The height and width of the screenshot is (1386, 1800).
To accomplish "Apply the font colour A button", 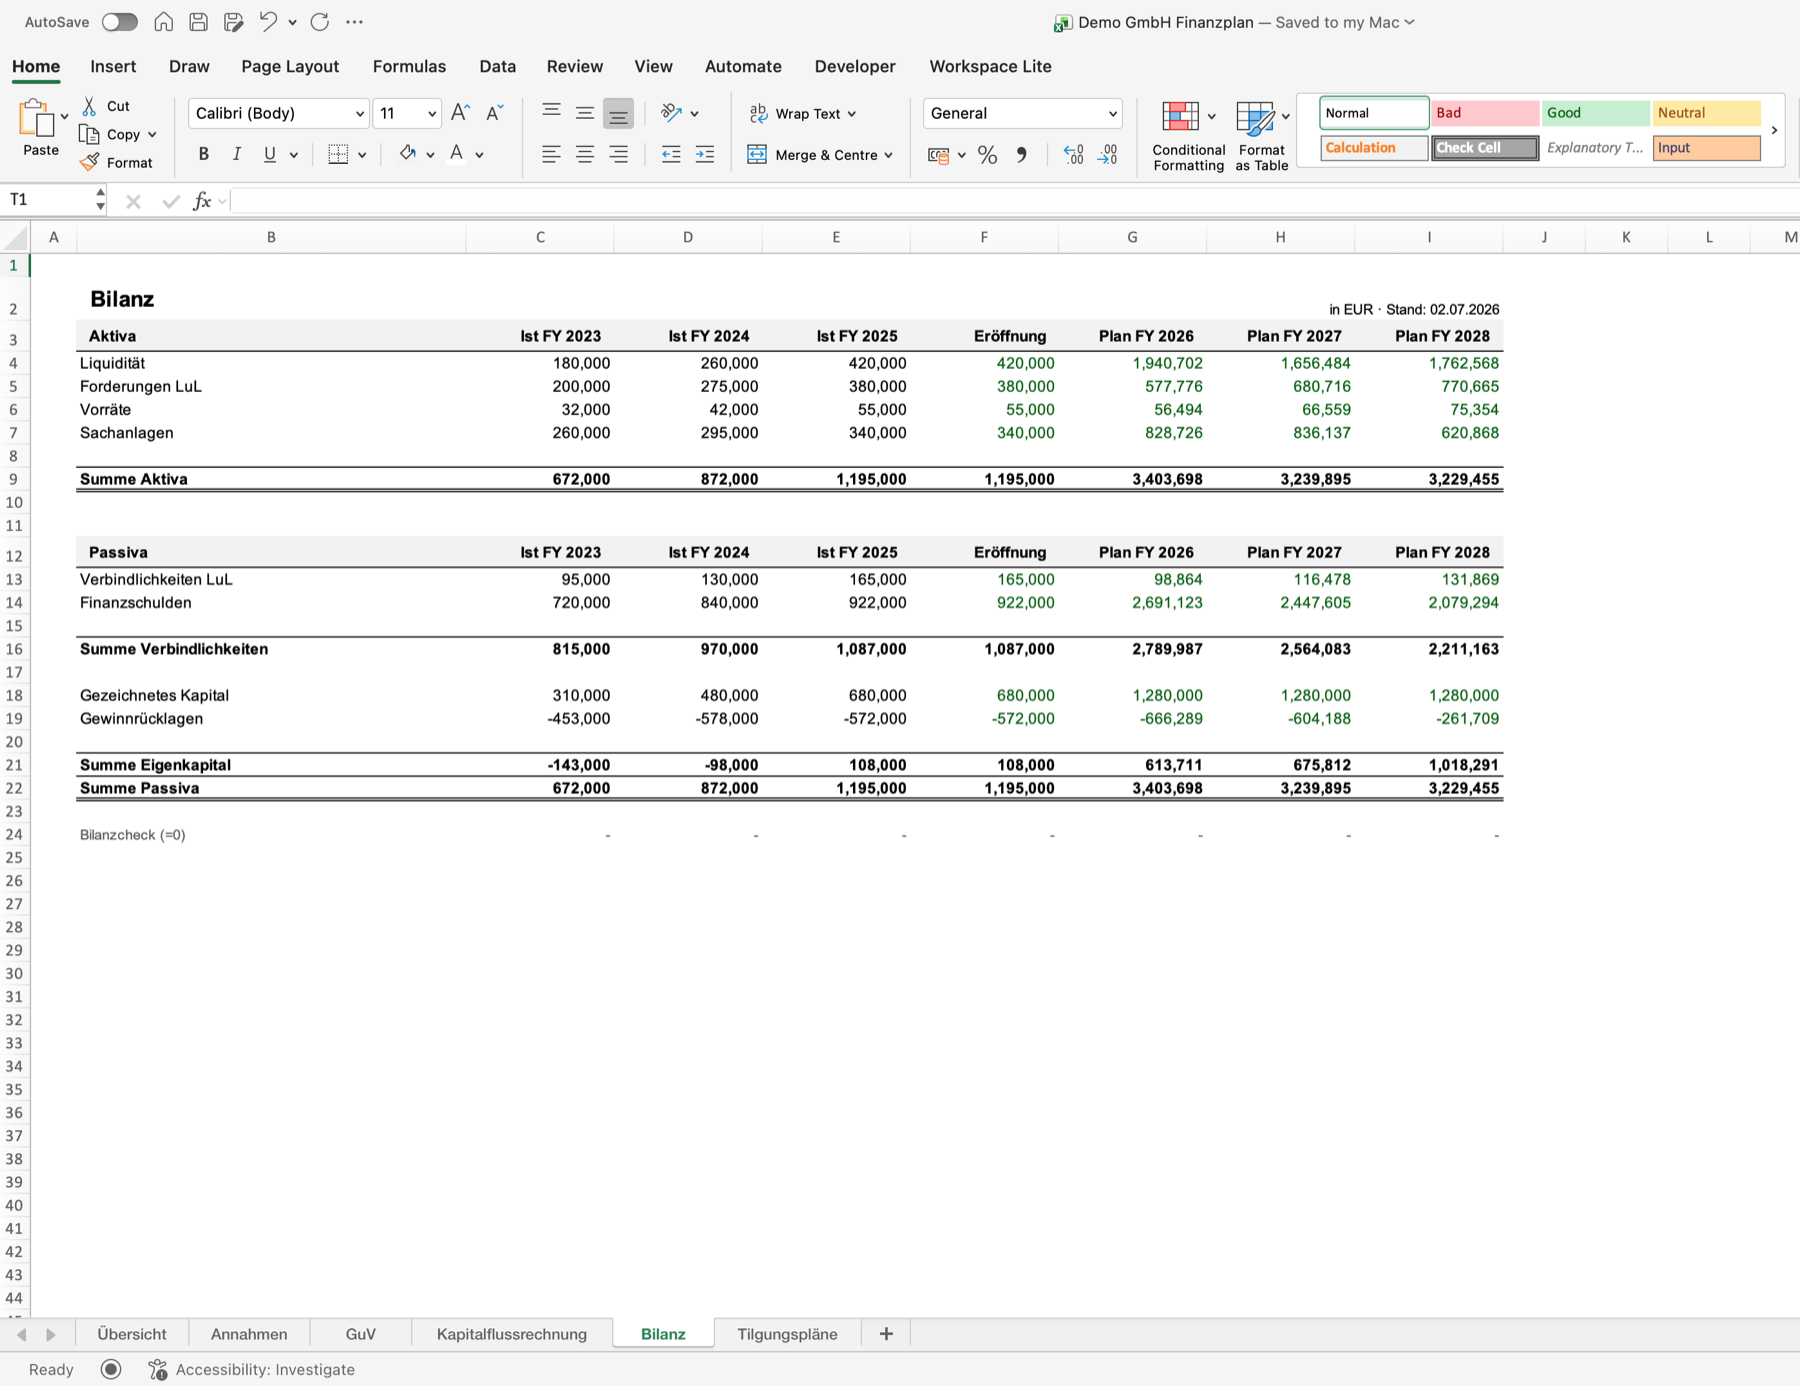I will [x=457, y=154].
